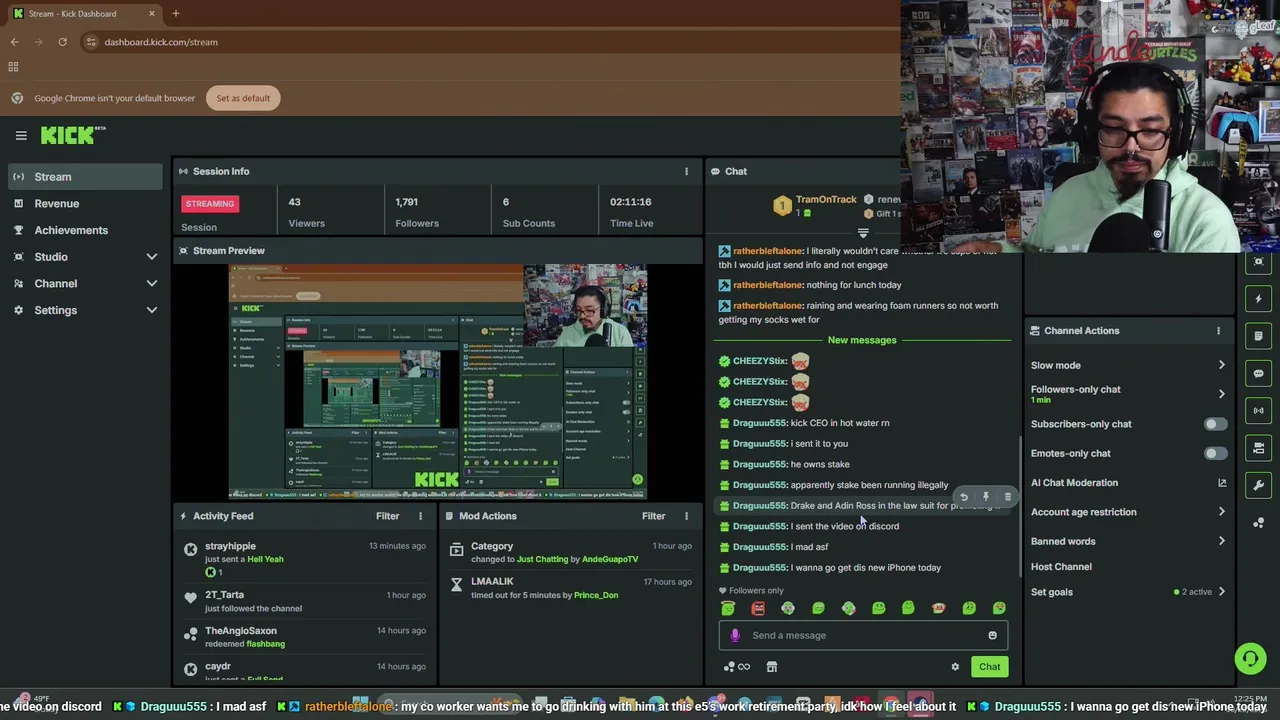The height and width of the screenshot is (720, 1280).
Task: Open the hamburger menu beside the Kick logo
Action: point(21,136)
